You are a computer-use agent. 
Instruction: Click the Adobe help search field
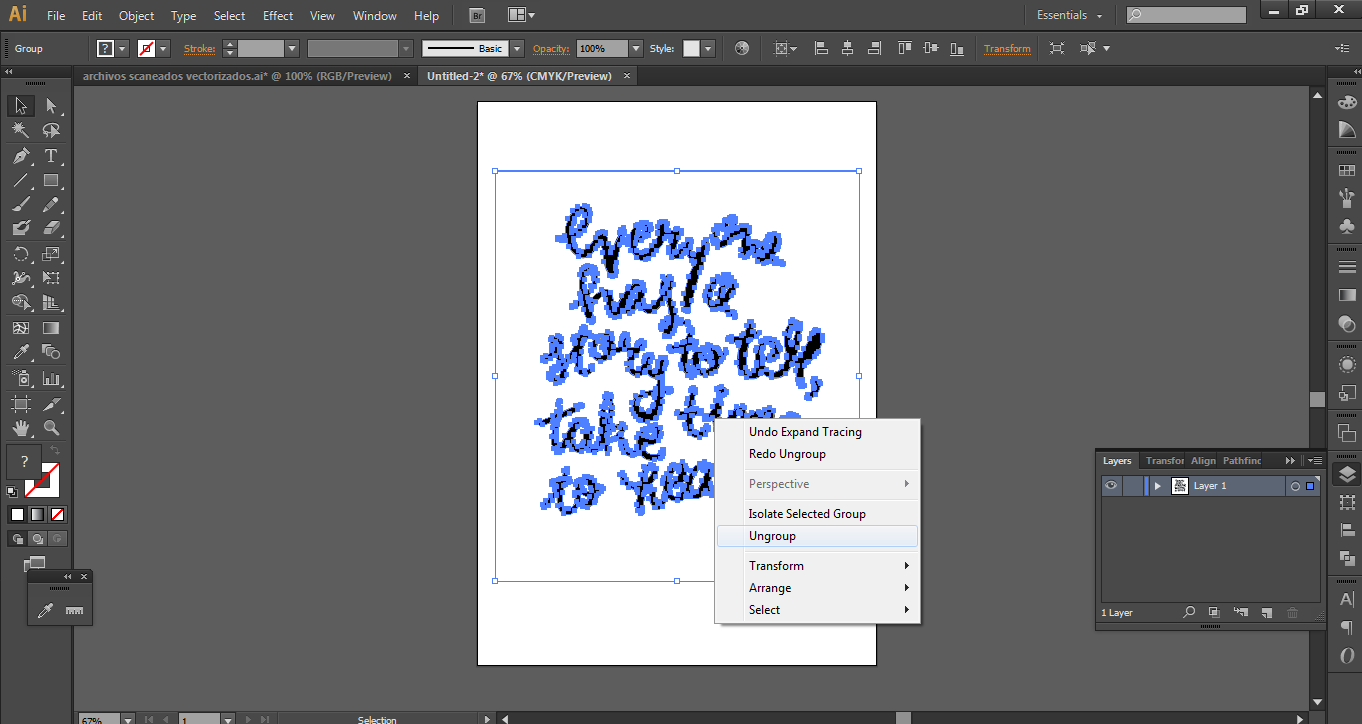pyautogui.click(x=1192, y=15)
